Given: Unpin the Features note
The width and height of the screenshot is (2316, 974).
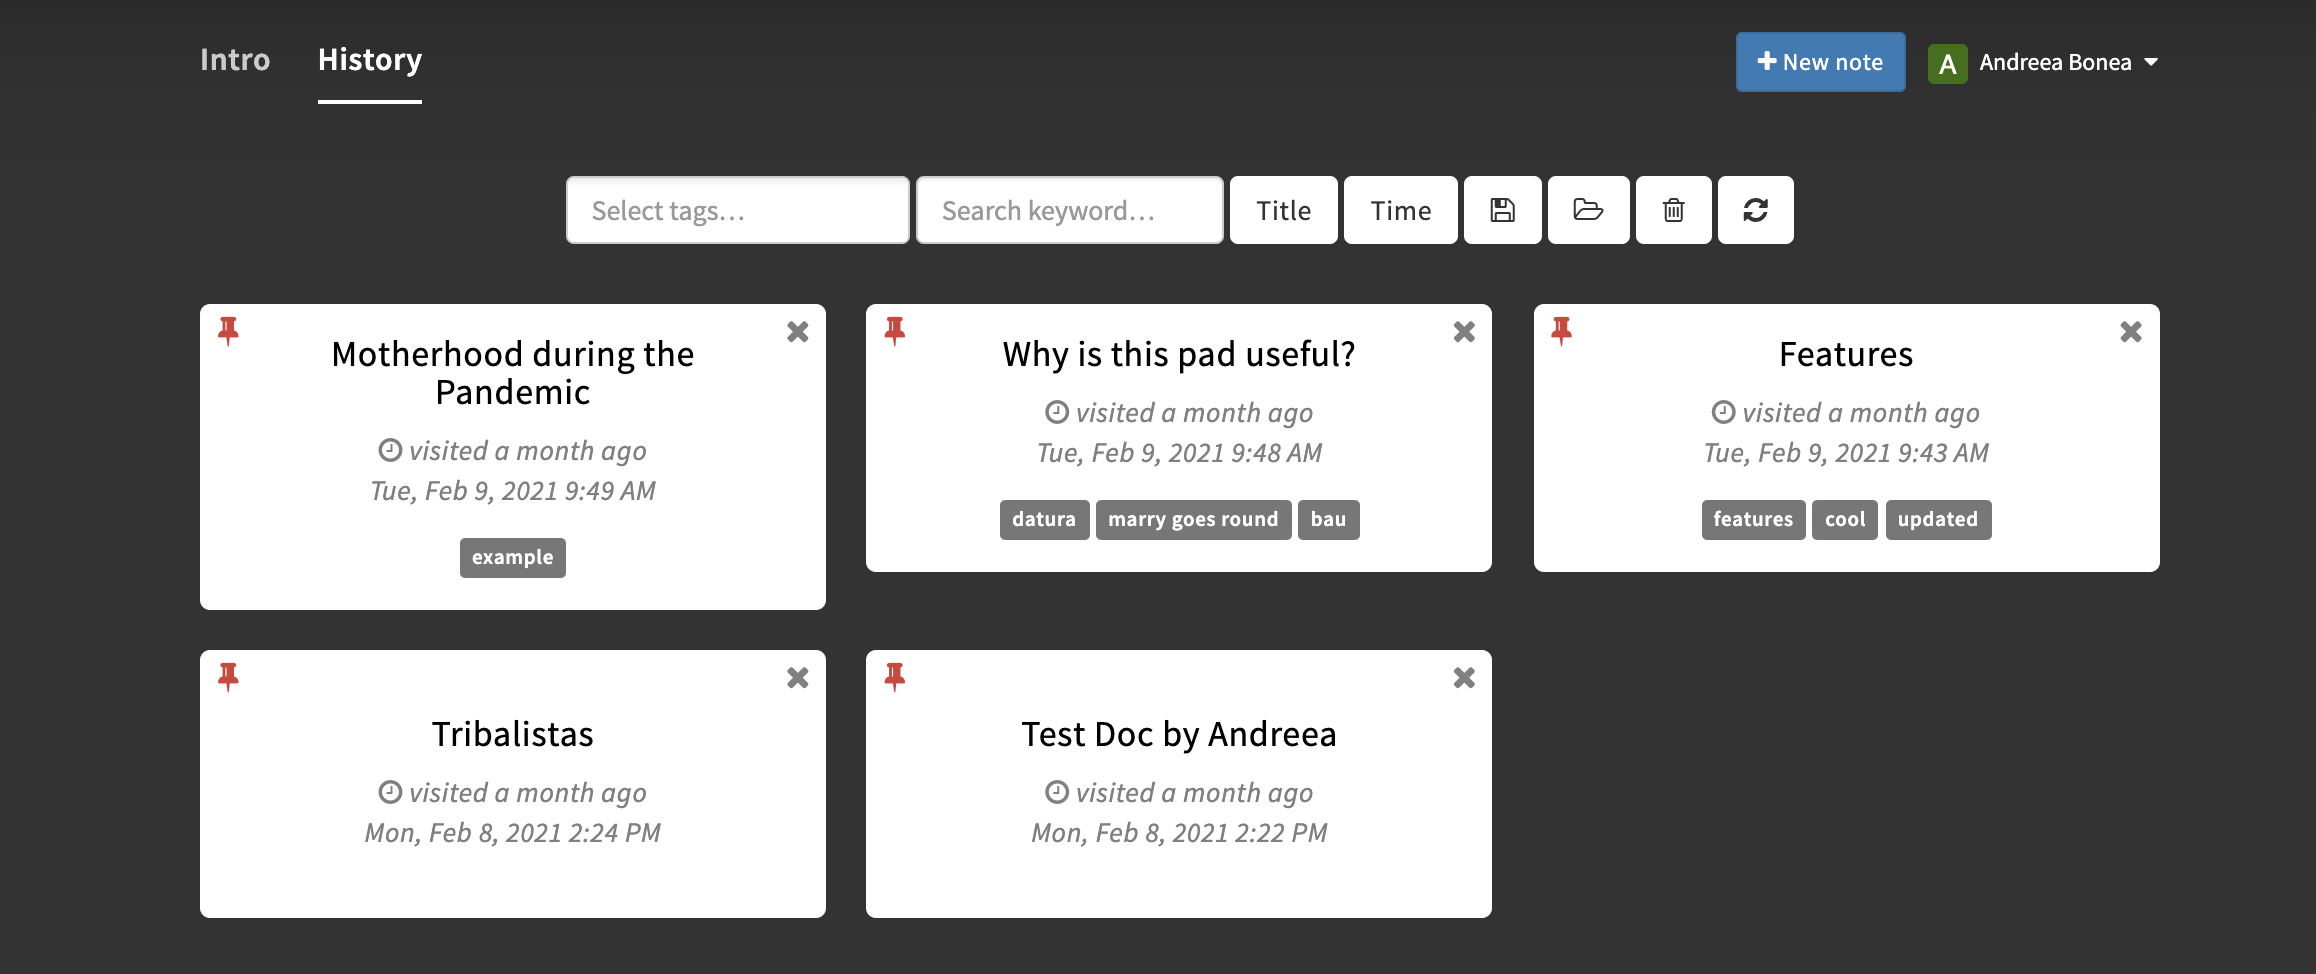Looking at the screenshot, I should 1561,331.
